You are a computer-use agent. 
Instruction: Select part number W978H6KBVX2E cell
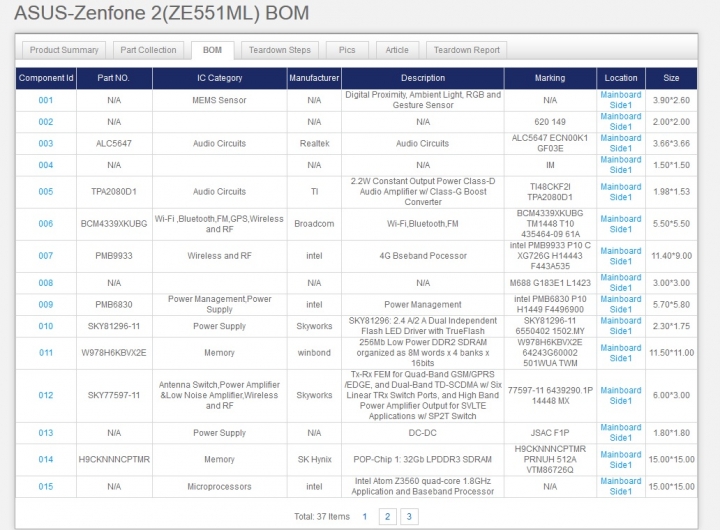[114, 353]
